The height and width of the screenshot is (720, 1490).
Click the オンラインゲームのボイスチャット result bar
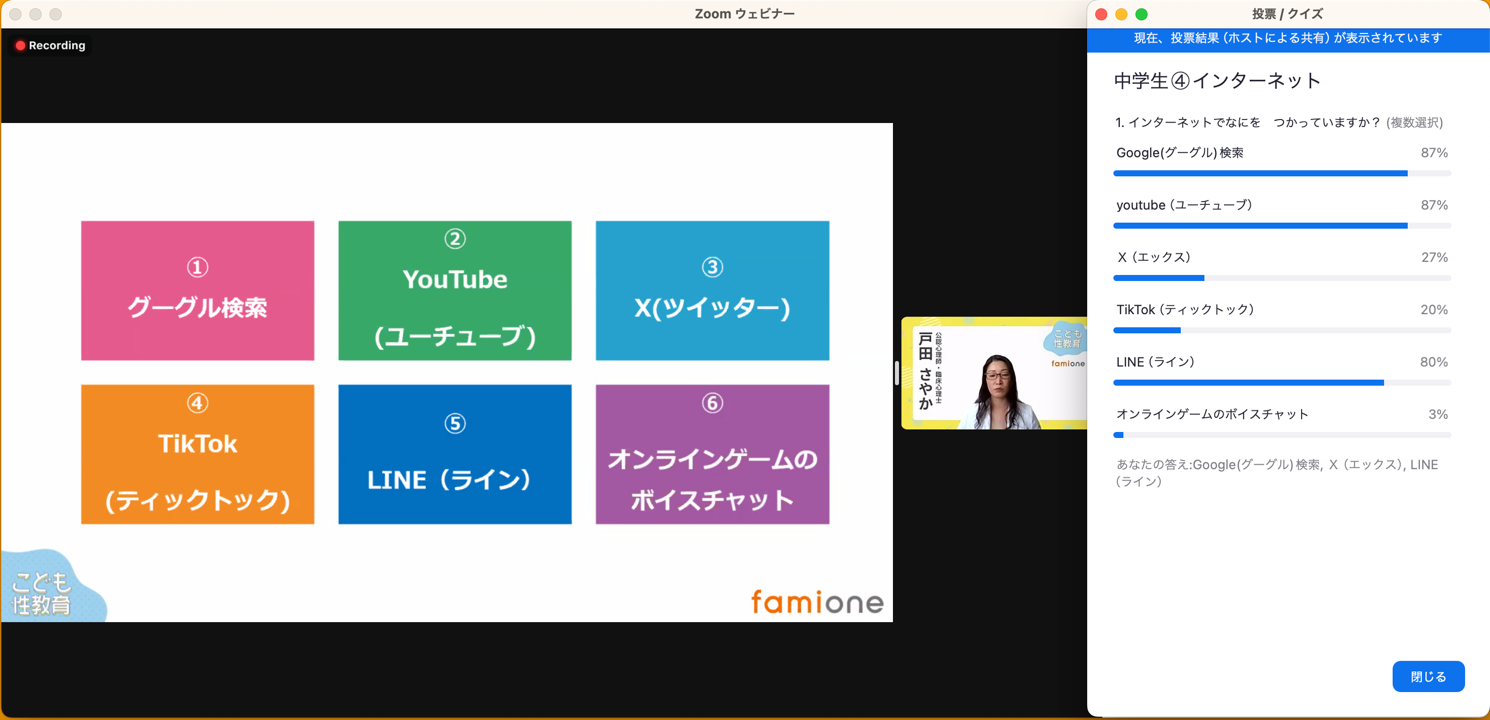click(1282, 435)
